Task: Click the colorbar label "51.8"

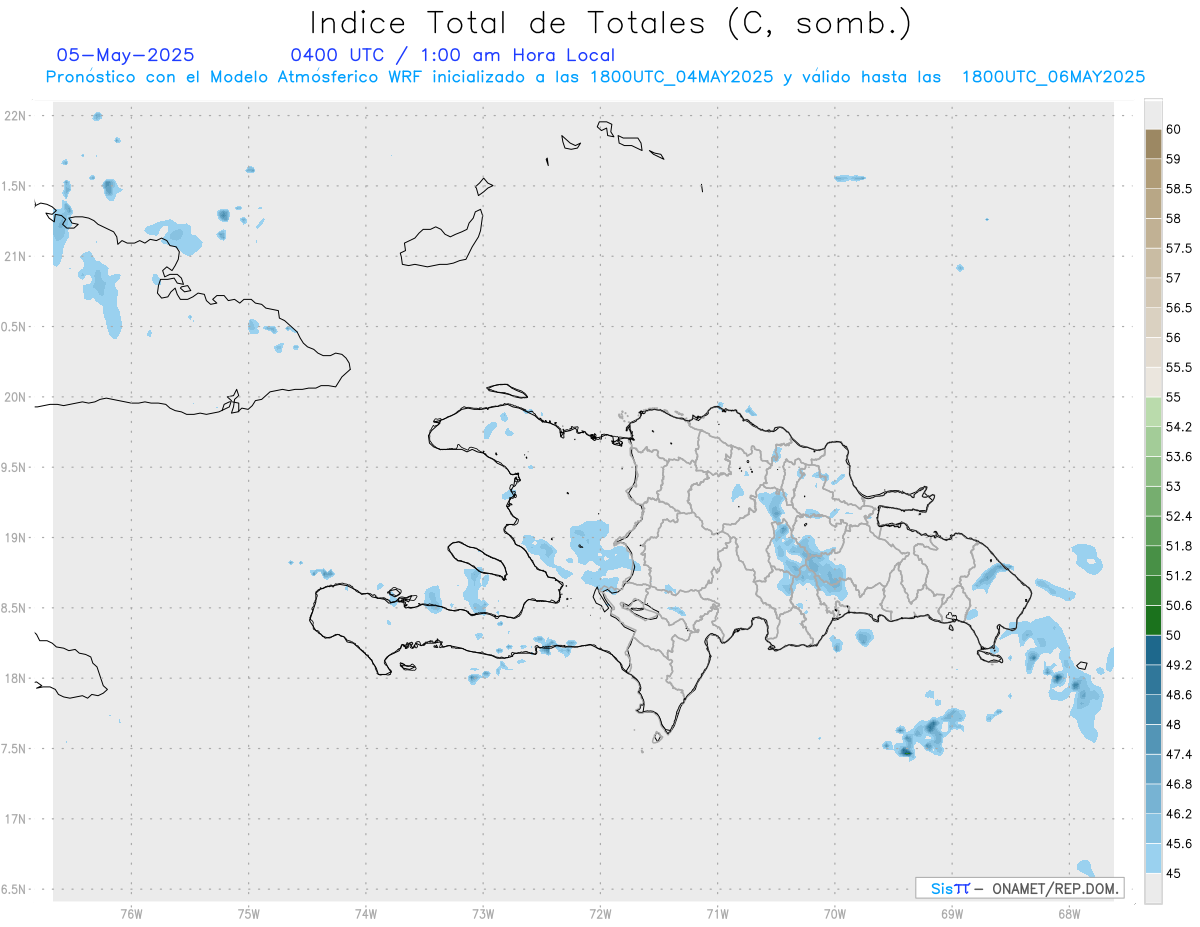Action: click(1179, 546)
